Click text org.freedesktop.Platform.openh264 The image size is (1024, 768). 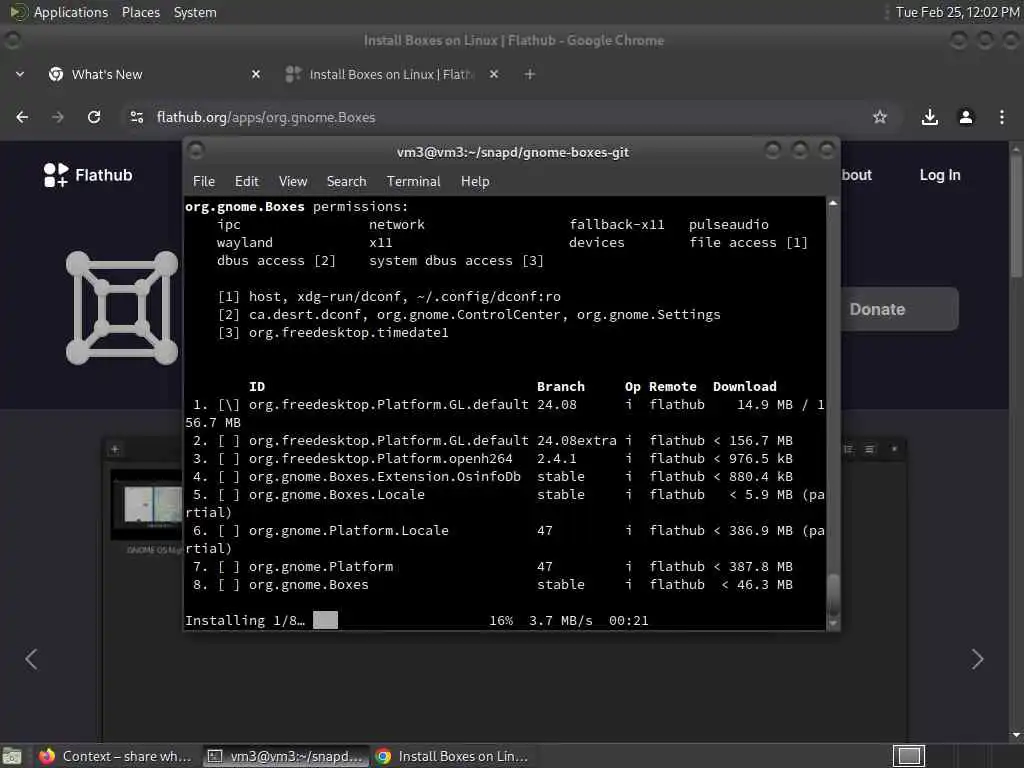pyautogui.click(x=381, y=458)
